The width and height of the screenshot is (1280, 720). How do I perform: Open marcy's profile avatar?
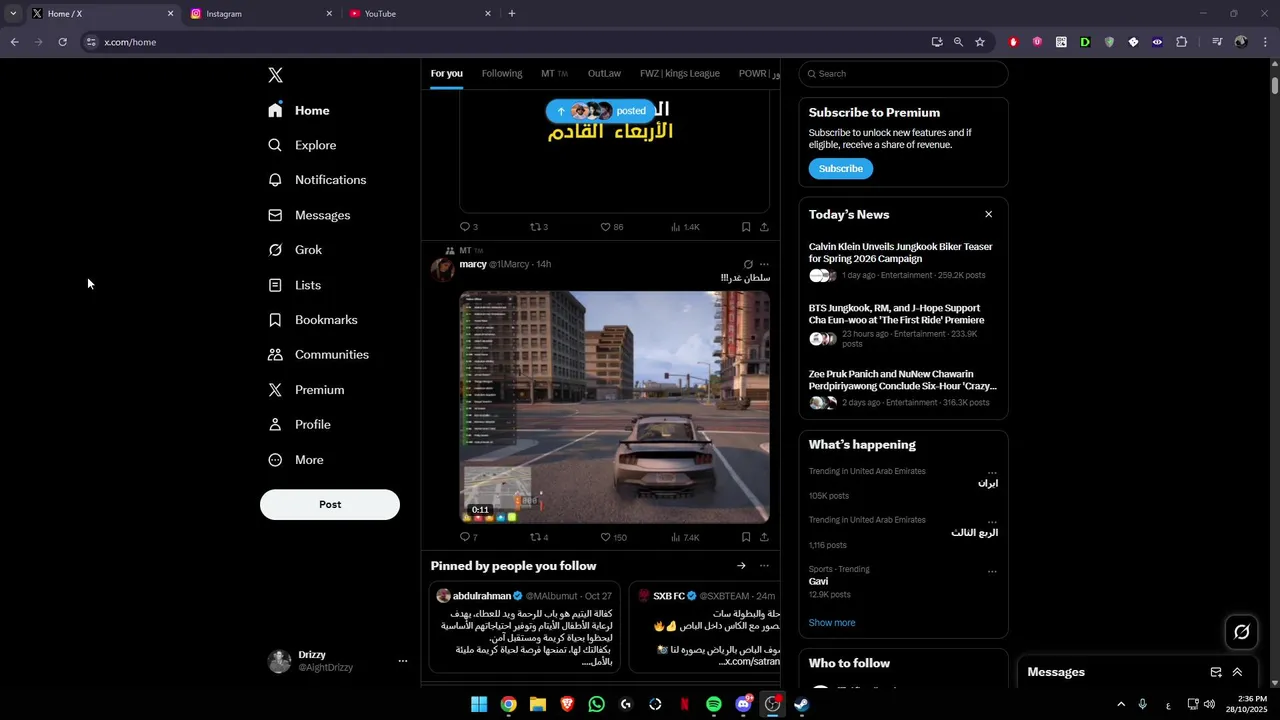pyautogui.click(x=442, y=269)
